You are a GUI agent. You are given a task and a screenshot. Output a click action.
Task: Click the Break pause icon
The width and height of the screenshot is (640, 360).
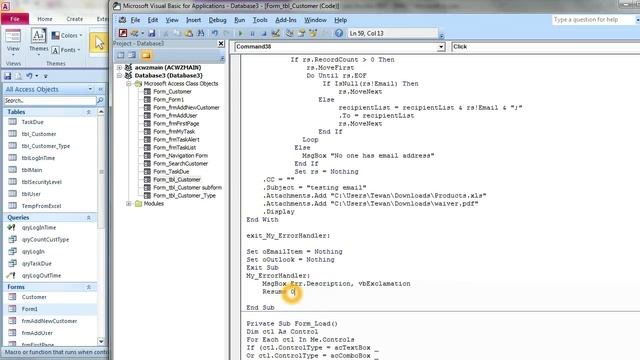252,33
